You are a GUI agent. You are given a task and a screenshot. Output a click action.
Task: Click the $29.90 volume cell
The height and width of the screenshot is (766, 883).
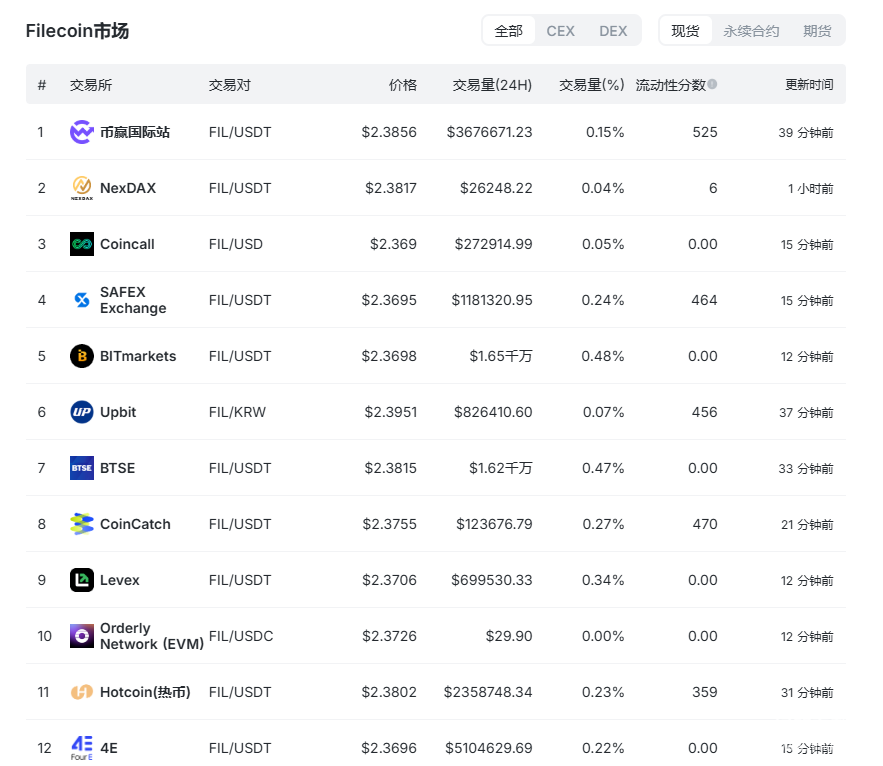click(509, 636)
